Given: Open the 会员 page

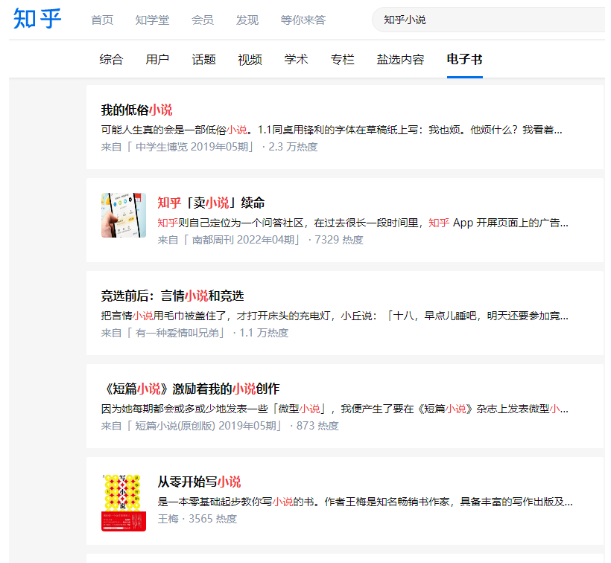Looking at the screenshot, I should click(202, 20).
